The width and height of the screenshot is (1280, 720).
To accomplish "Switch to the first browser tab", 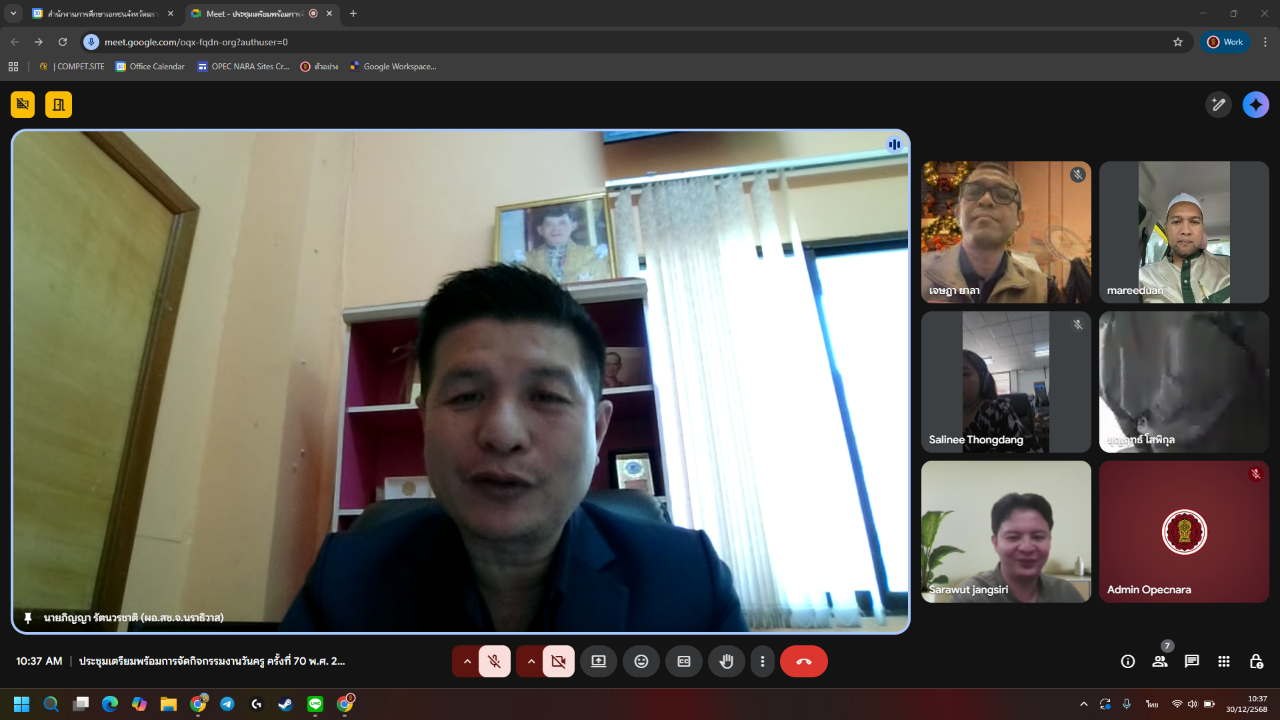I will click(x=102, y=14).
